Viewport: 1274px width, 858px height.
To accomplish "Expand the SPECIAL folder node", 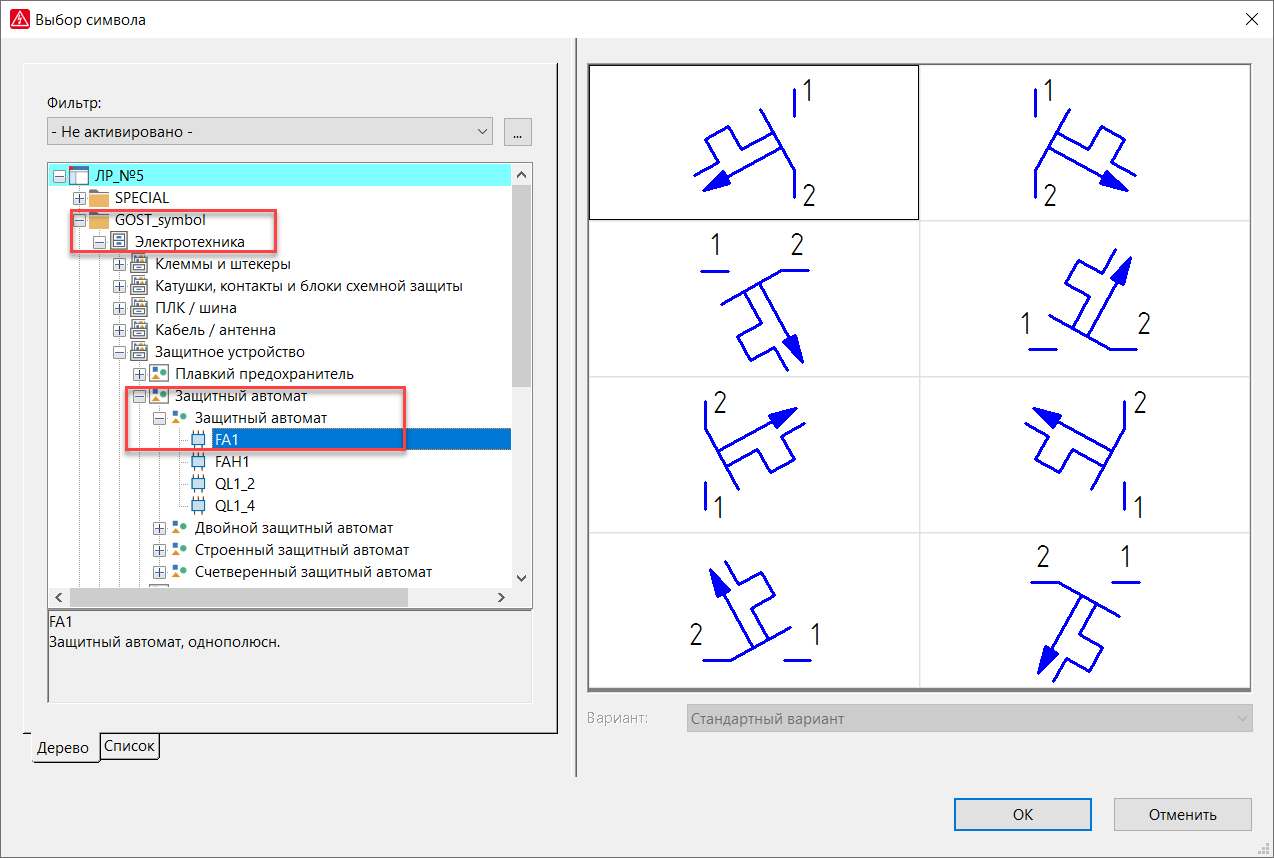I will click(79, 198).
